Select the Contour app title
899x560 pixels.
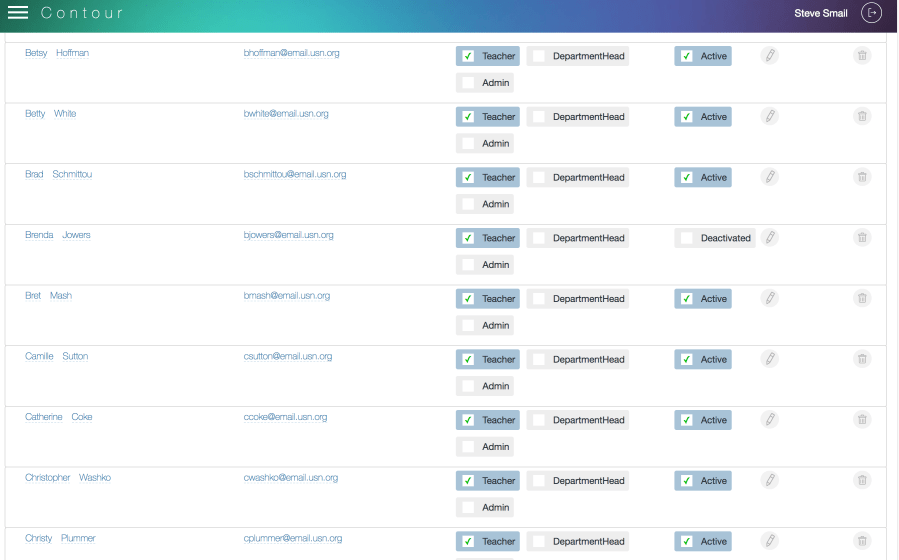82,14
